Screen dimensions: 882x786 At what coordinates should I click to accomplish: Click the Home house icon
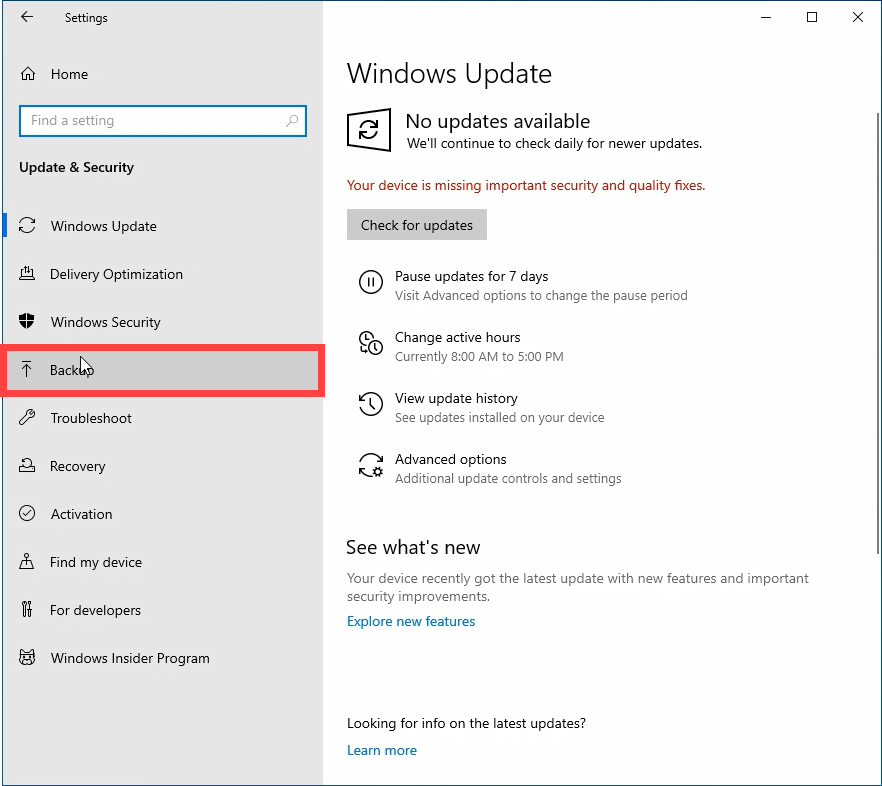pos(28,74)
